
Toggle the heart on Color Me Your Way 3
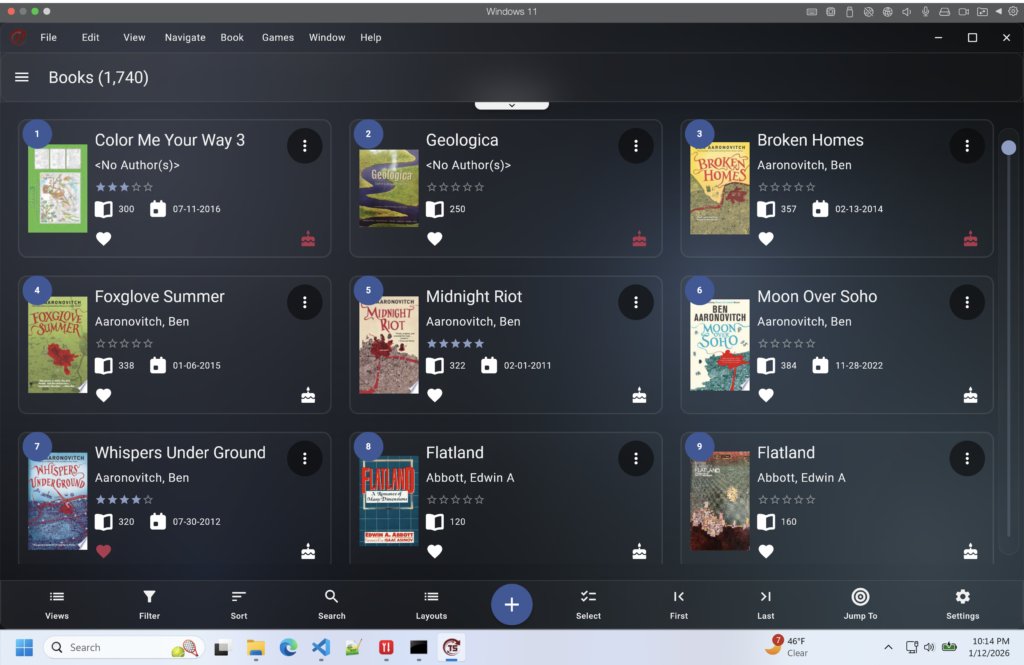pos(103,239)
